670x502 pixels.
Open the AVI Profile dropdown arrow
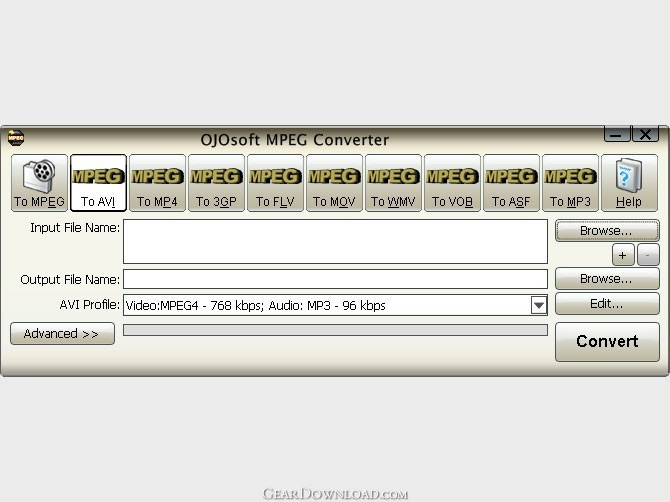(539, 305)
